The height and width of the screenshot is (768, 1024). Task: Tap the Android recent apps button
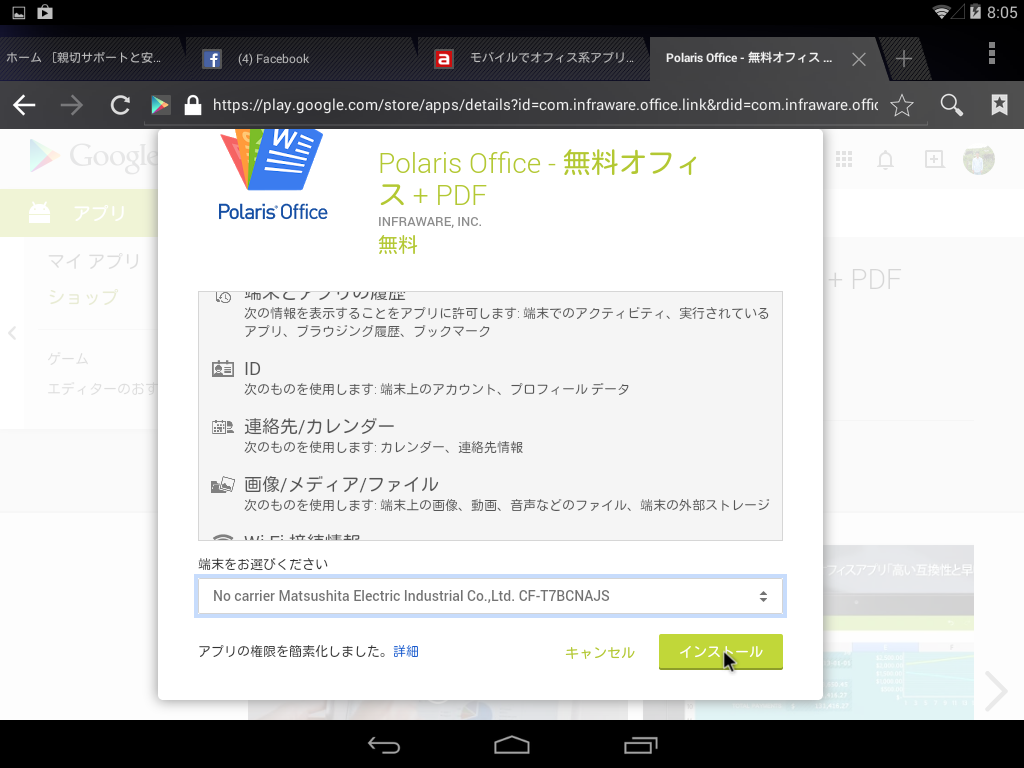[641, 744]
